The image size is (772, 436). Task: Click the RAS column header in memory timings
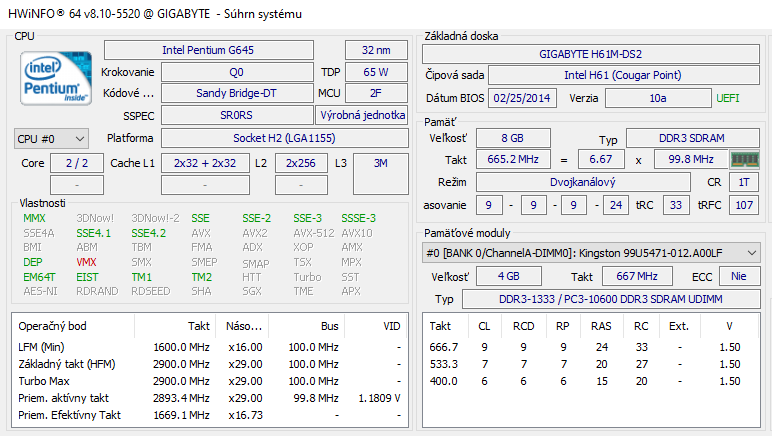pyautogui.click(x=601, y=326)
